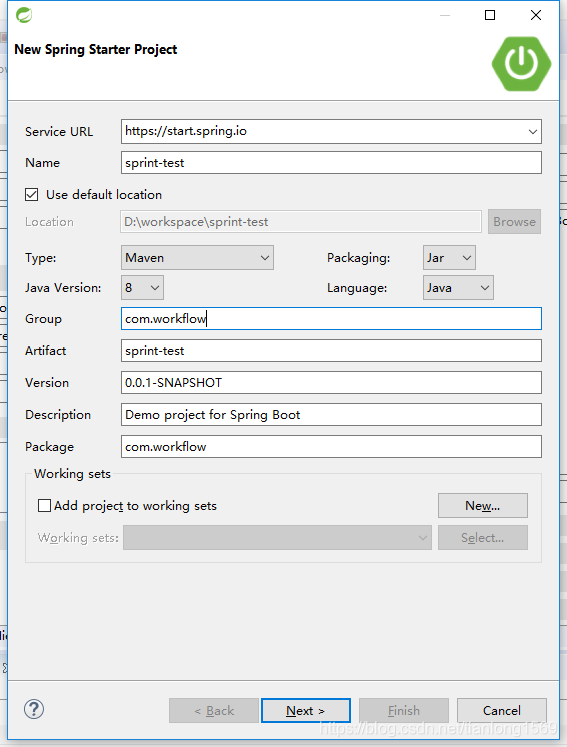Open the Type Maven dropdown

[x=197, y=258]
